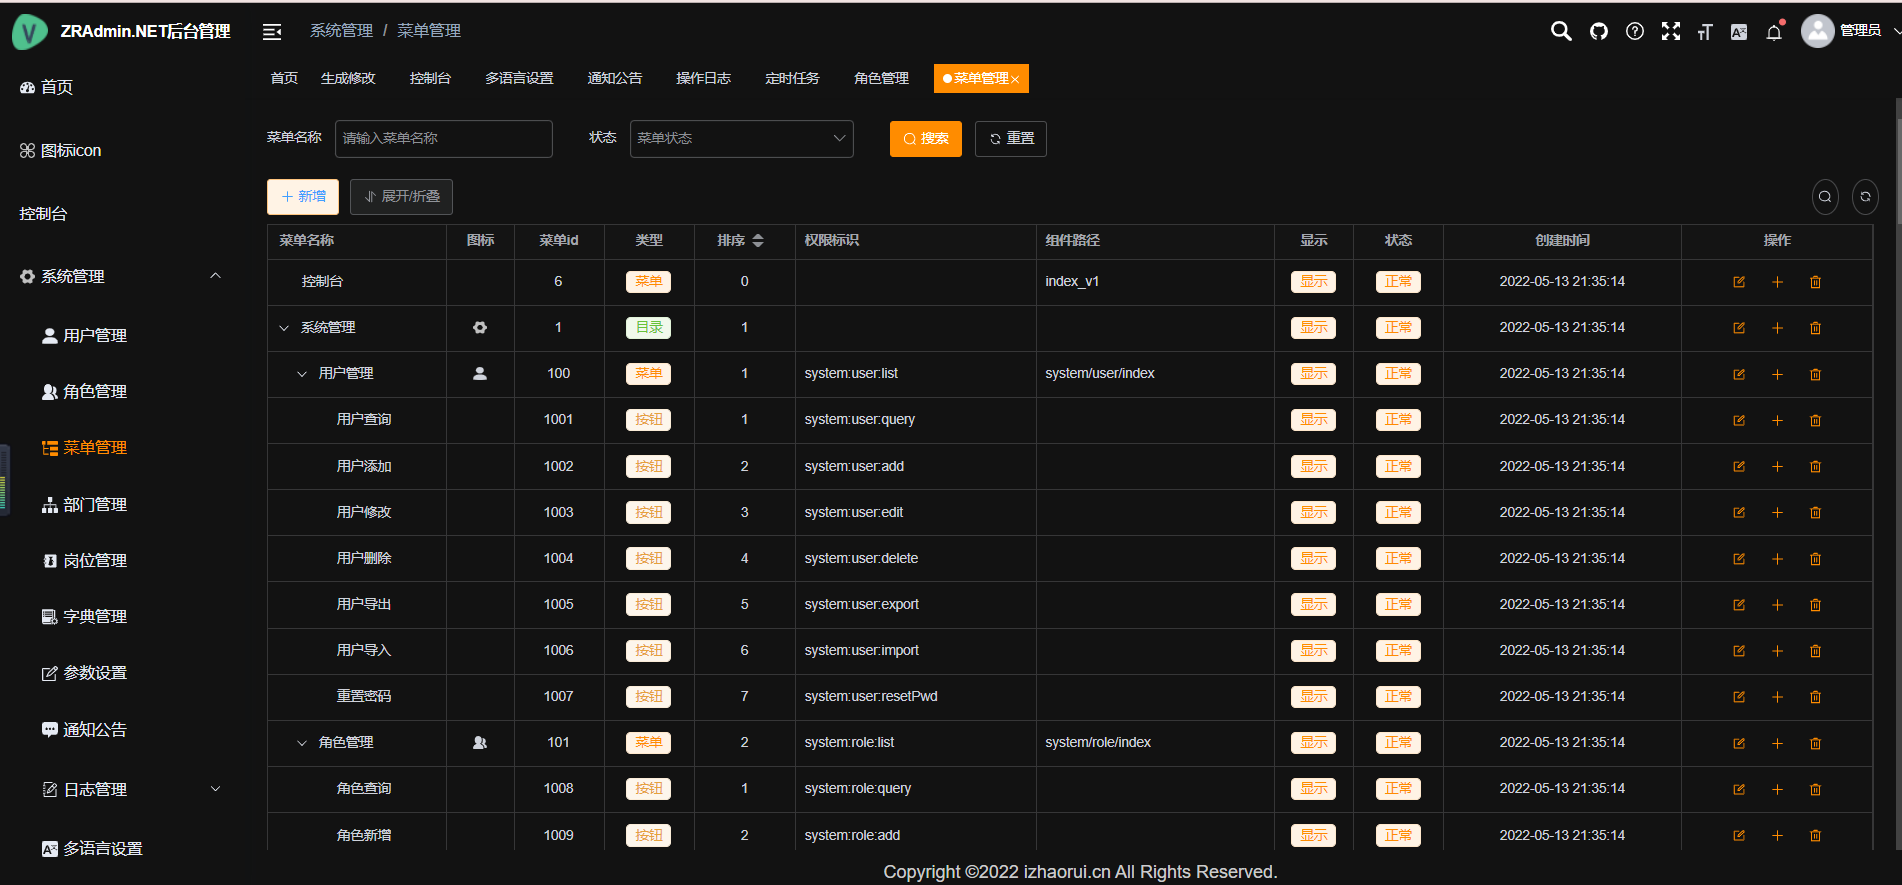Delete the 用户查询 row with trash icon
This screenshot has width=1902, height=885.
click(1815, 420)
